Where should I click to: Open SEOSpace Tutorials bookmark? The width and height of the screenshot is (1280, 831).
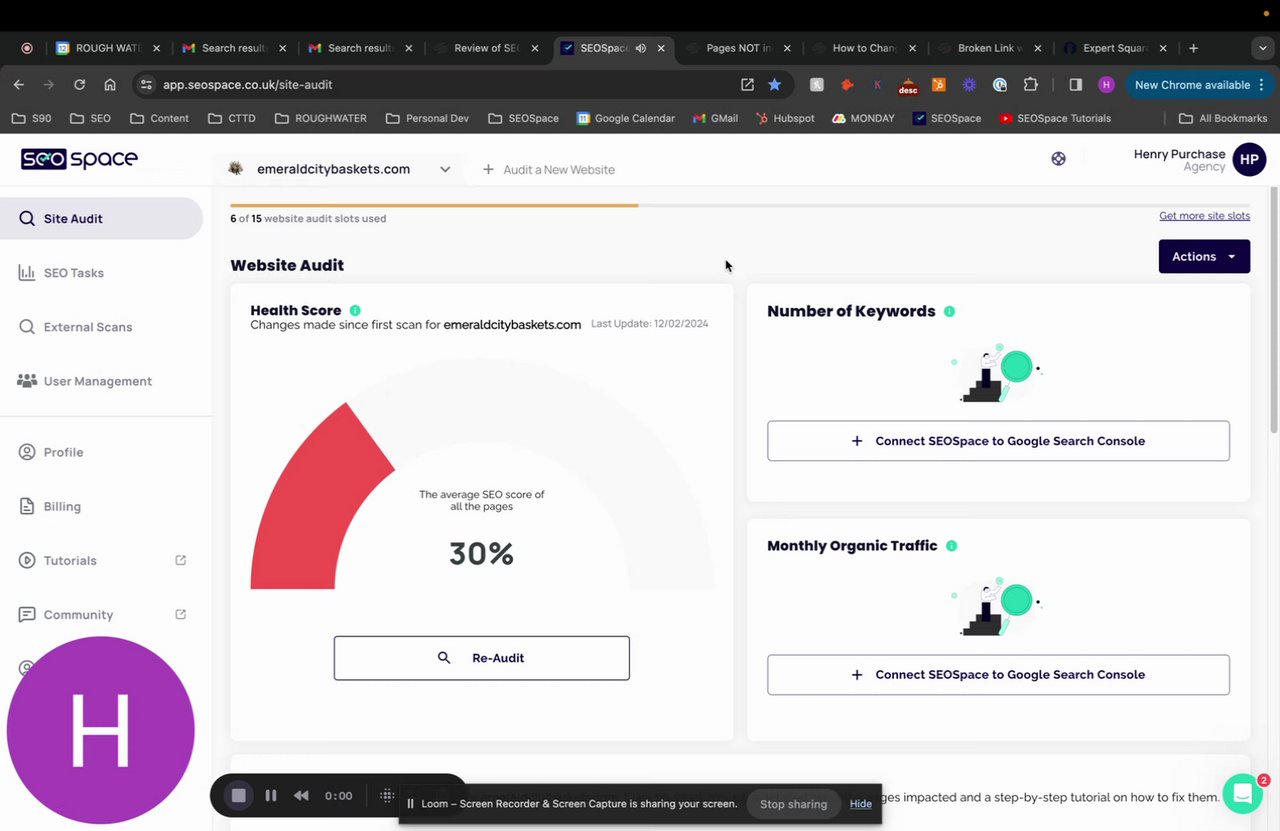(1055, 118)
